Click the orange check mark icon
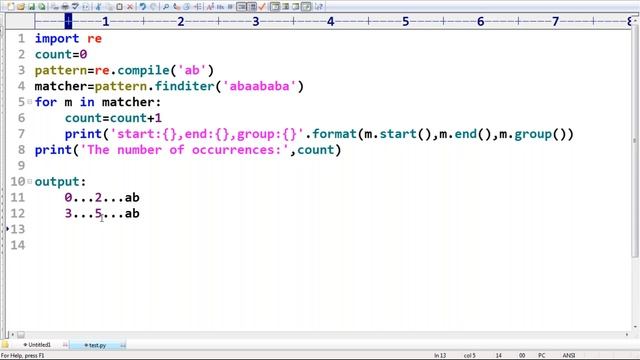This screenshot has height=360, width=640. (x=262, y=7)
